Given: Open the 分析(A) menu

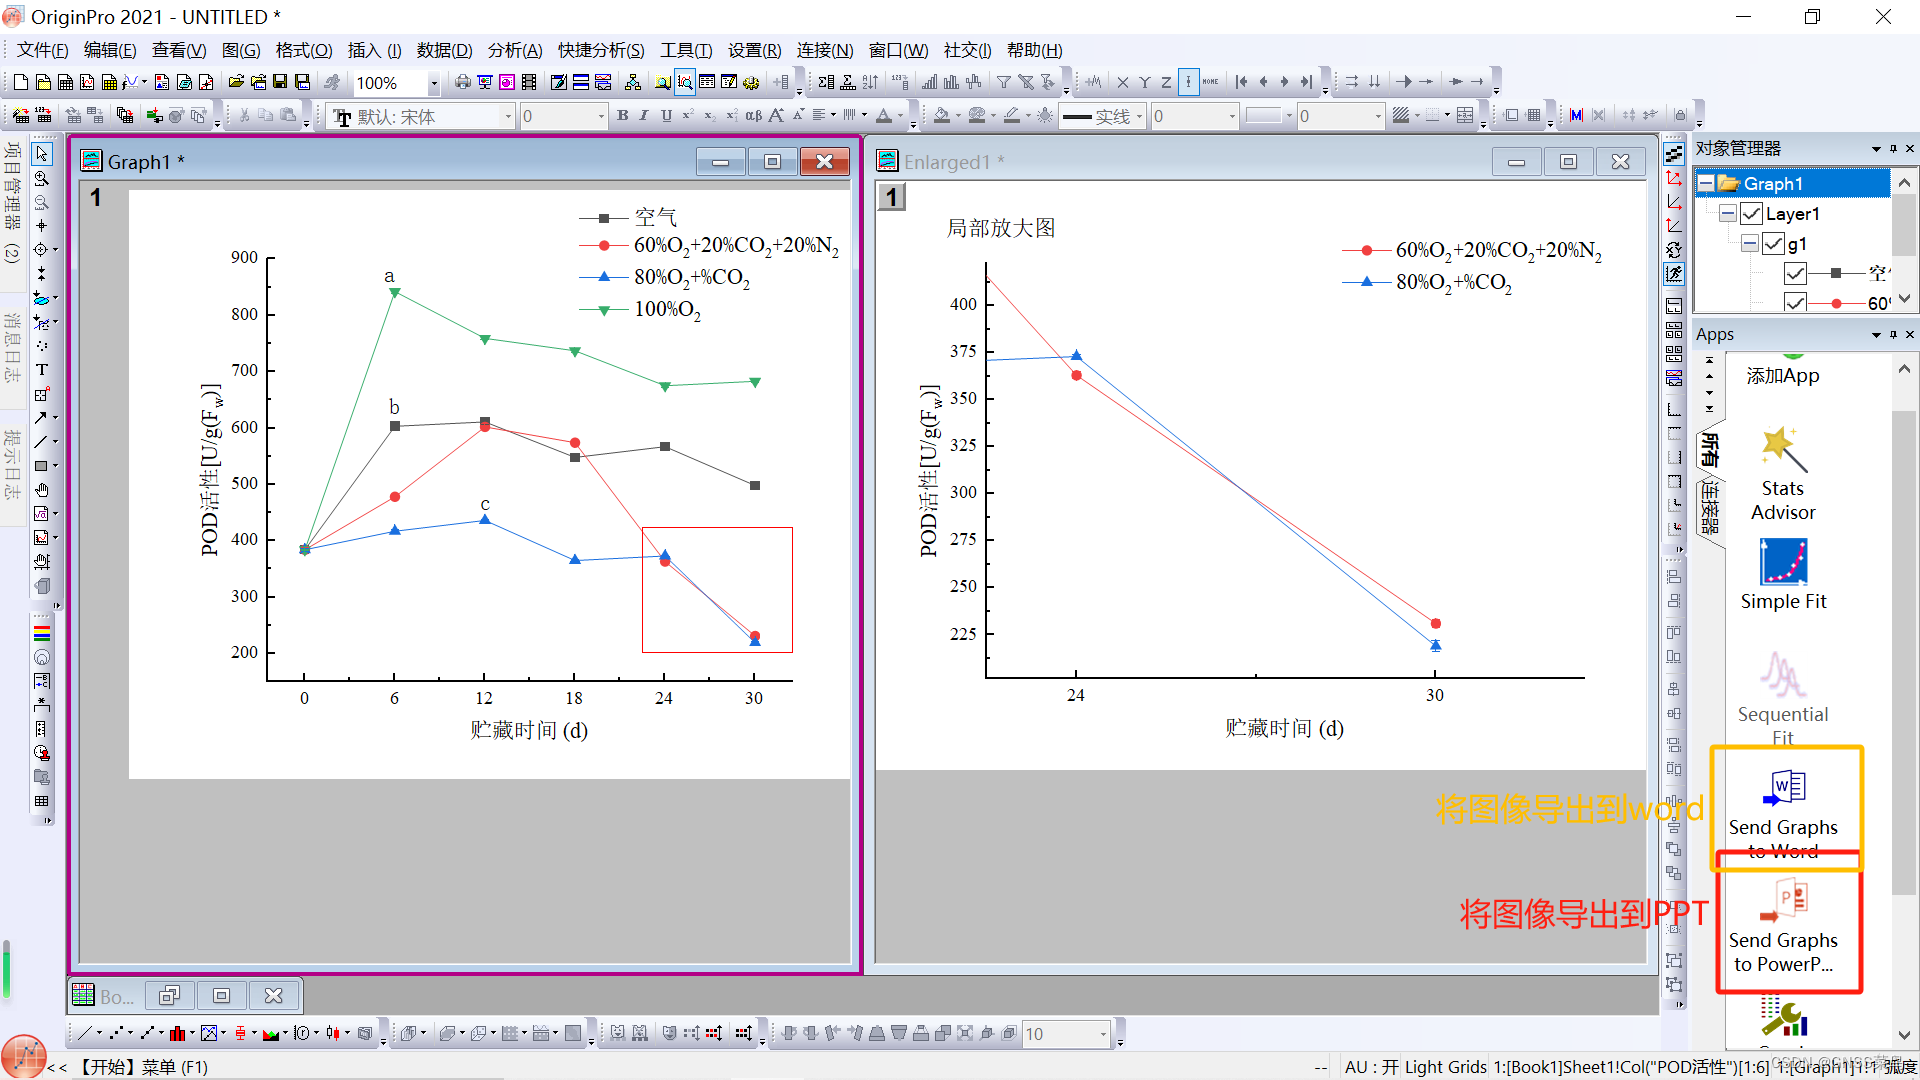Looking at the screenshot, I should (x=514, y=50).
